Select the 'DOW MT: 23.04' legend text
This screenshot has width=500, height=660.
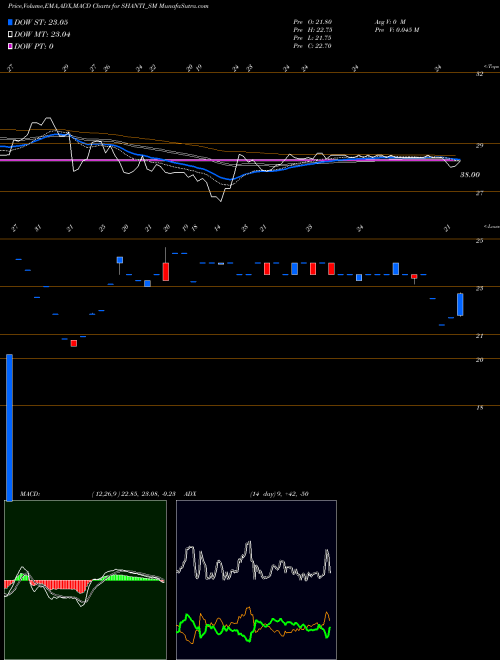click(x=42, y=34)
